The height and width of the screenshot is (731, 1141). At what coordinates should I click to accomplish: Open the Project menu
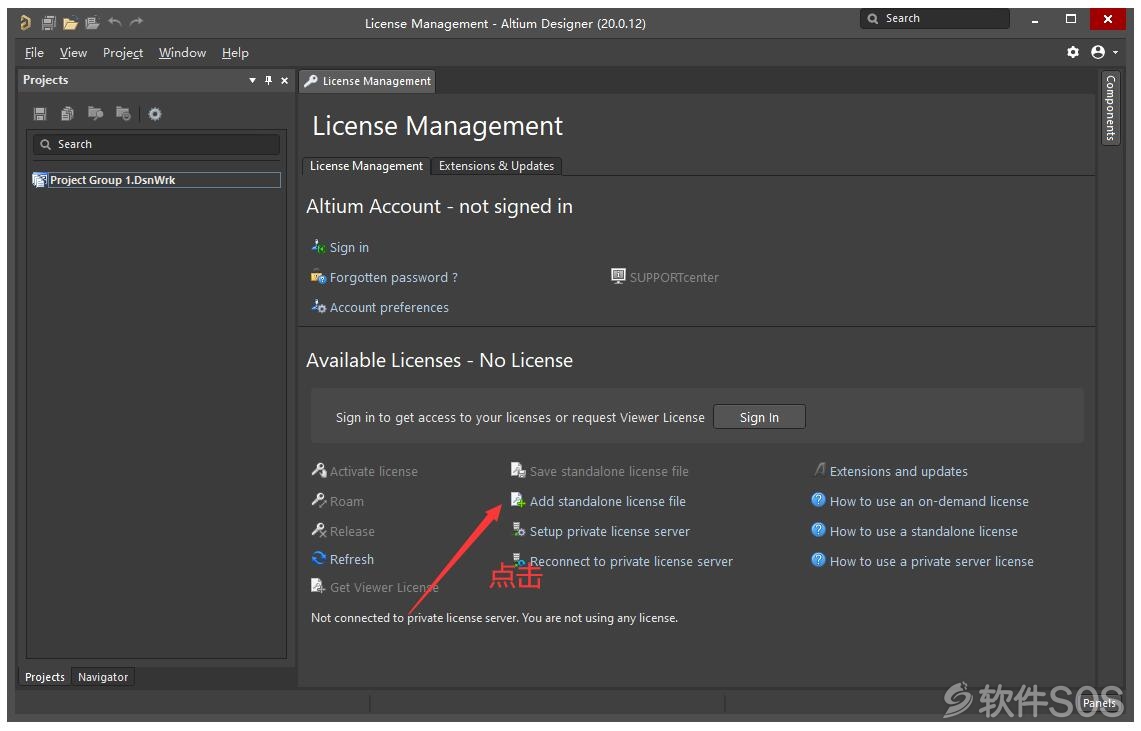coord(122,52)
